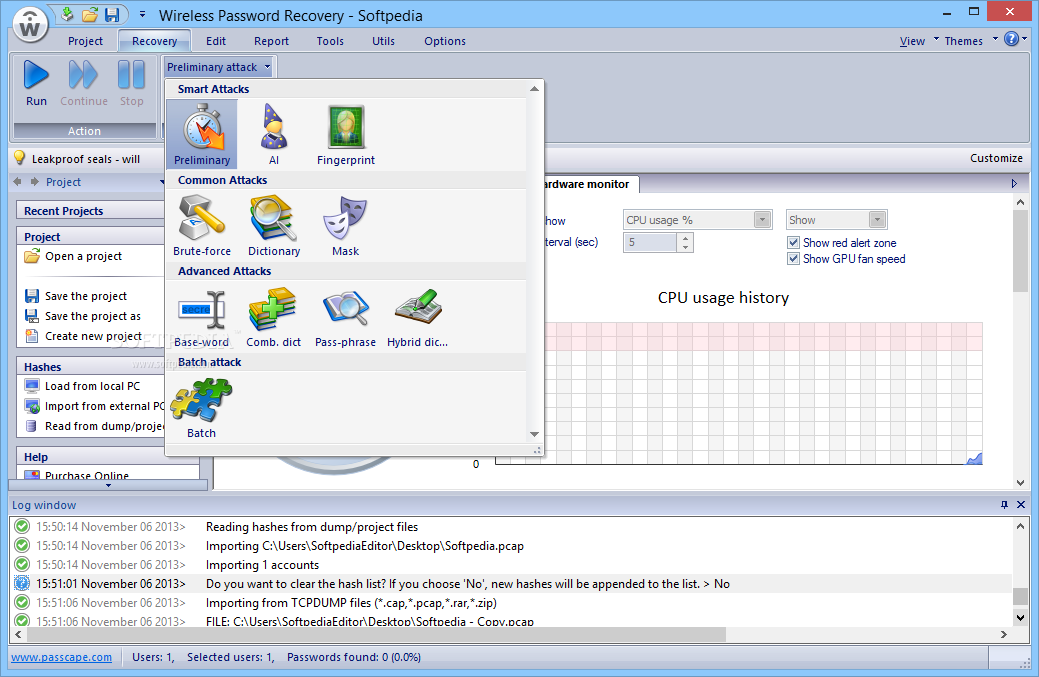Open the Options ribbon tab
The height and width of the screenshot is (677, 1039).
click(x=445, y=41)
